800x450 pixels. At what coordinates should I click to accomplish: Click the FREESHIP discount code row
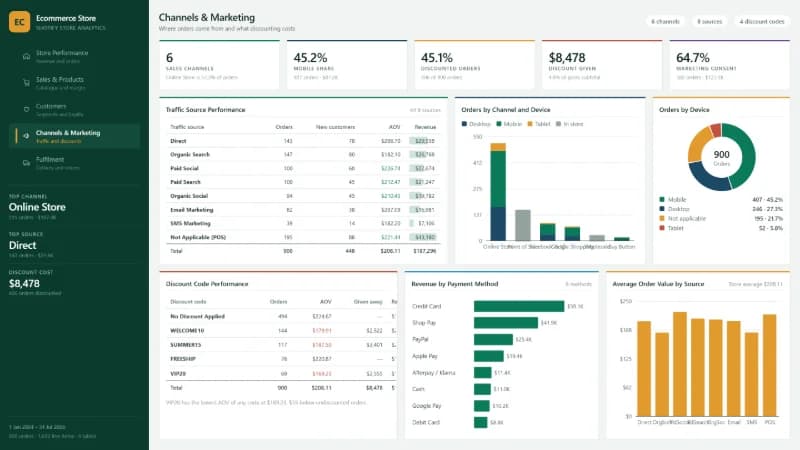pos(282,359)
